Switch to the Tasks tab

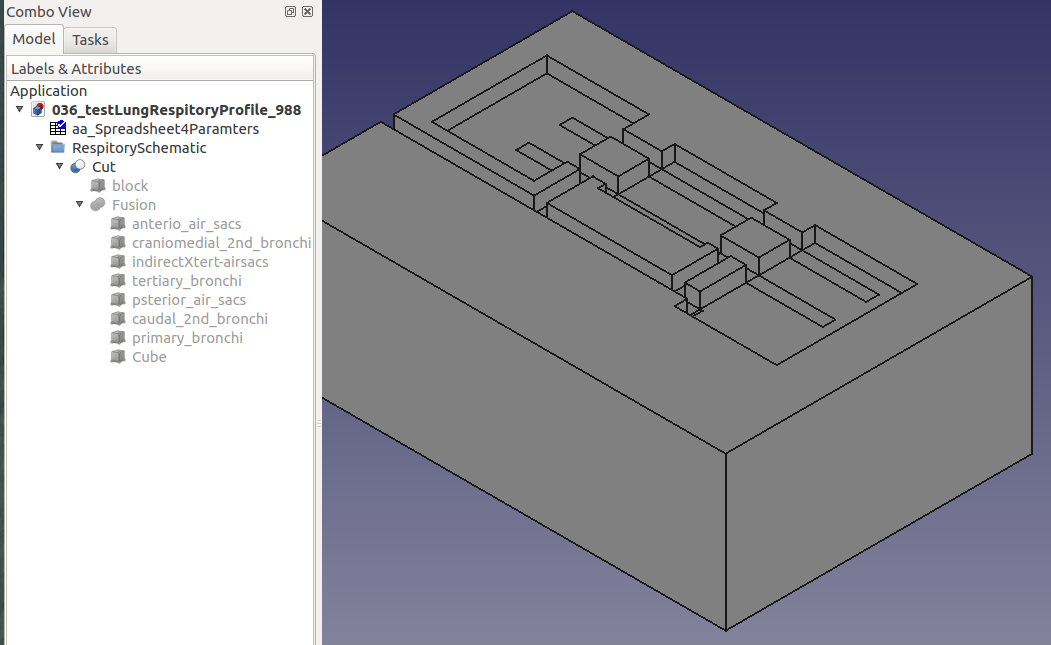(90, 40)
